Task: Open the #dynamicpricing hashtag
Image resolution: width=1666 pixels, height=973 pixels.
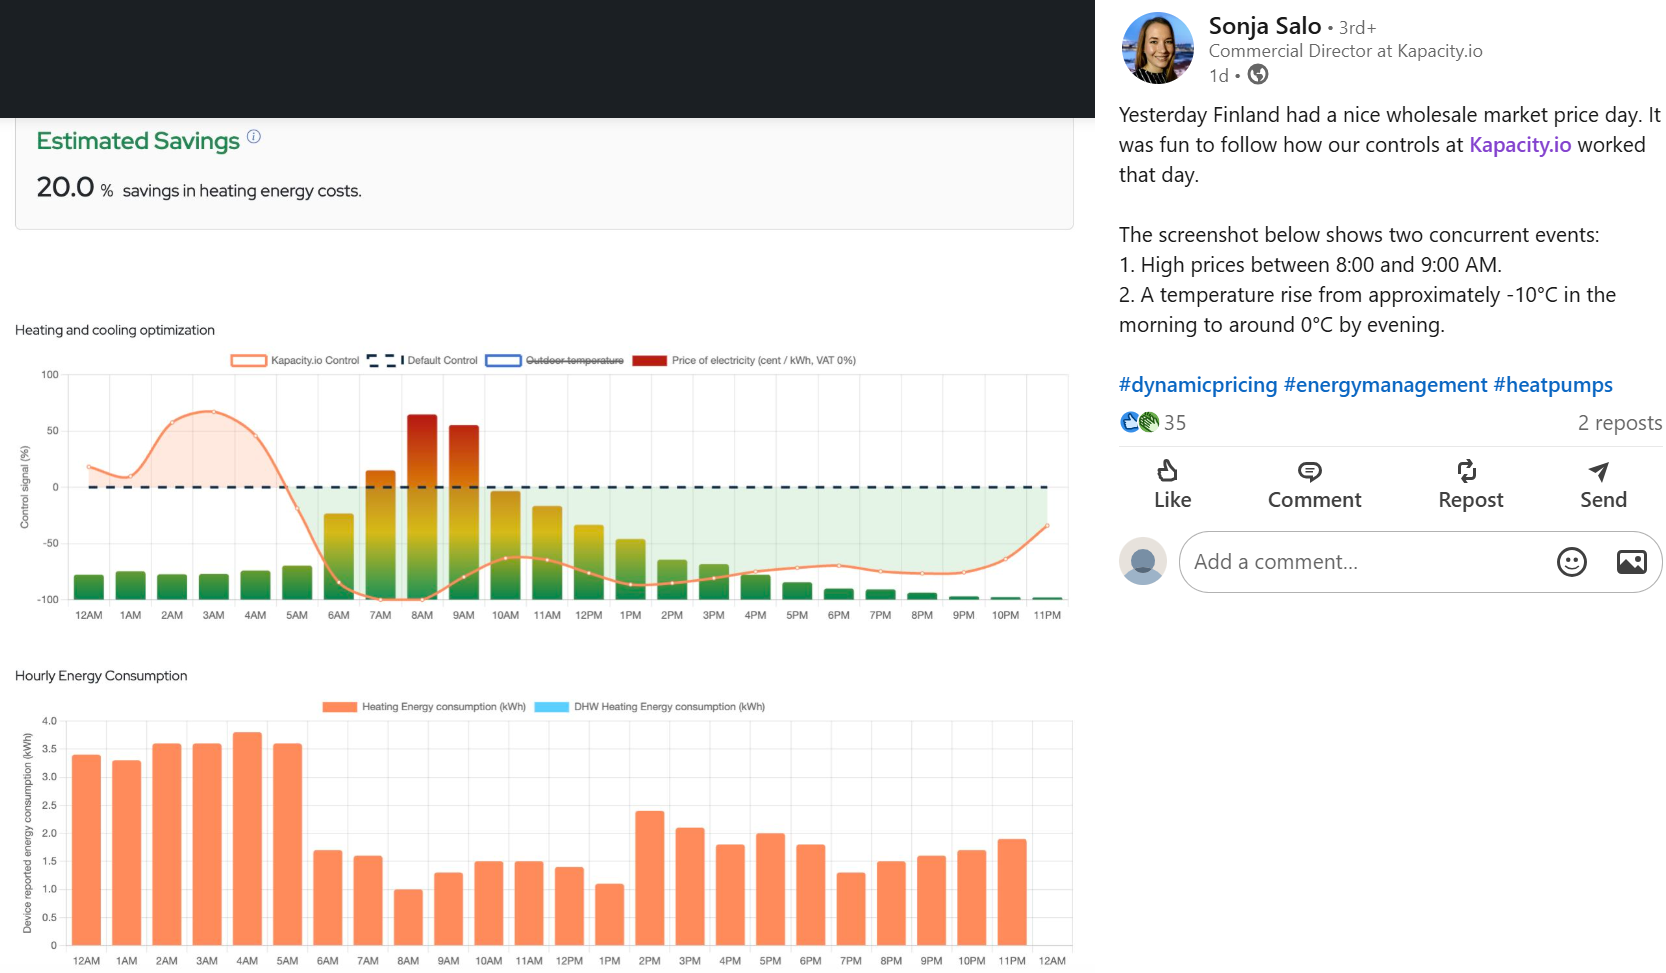Action: pyautogui.click(x=1197, y=385)
